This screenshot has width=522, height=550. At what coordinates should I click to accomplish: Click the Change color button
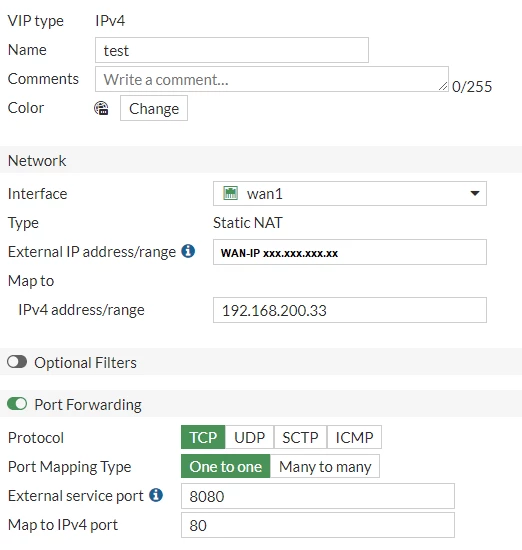point(154,108)
